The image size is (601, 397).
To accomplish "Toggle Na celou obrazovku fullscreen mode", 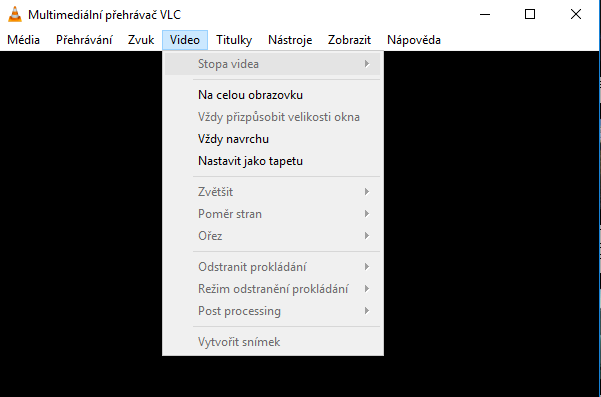I will coord(273,95).
